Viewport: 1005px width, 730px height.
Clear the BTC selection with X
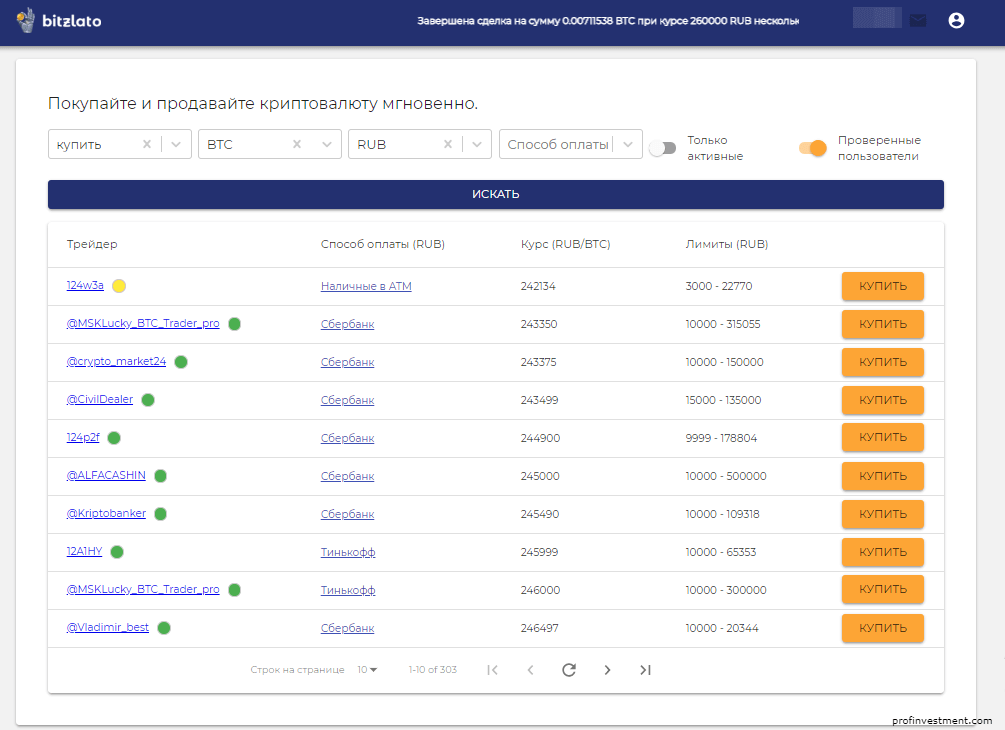[x=297, y=144]
